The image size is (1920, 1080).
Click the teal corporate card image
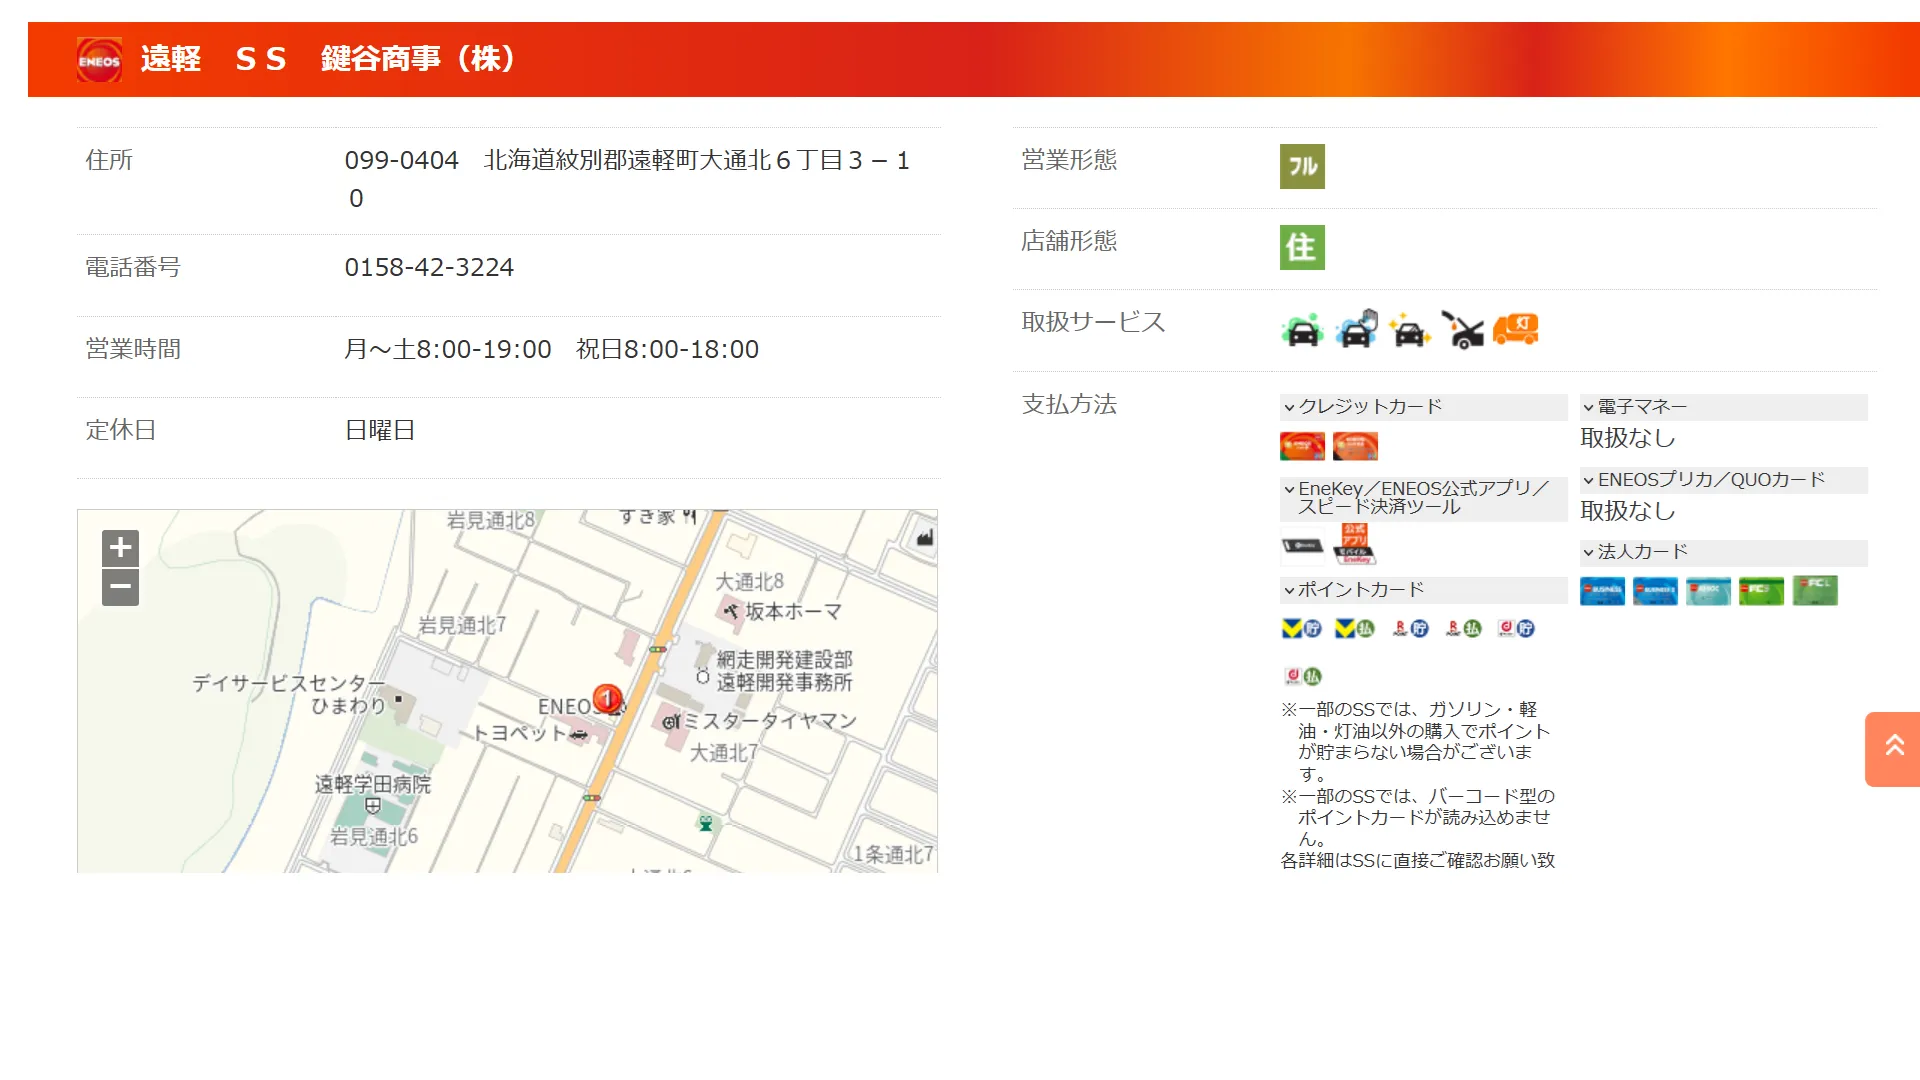(1708, 591)
